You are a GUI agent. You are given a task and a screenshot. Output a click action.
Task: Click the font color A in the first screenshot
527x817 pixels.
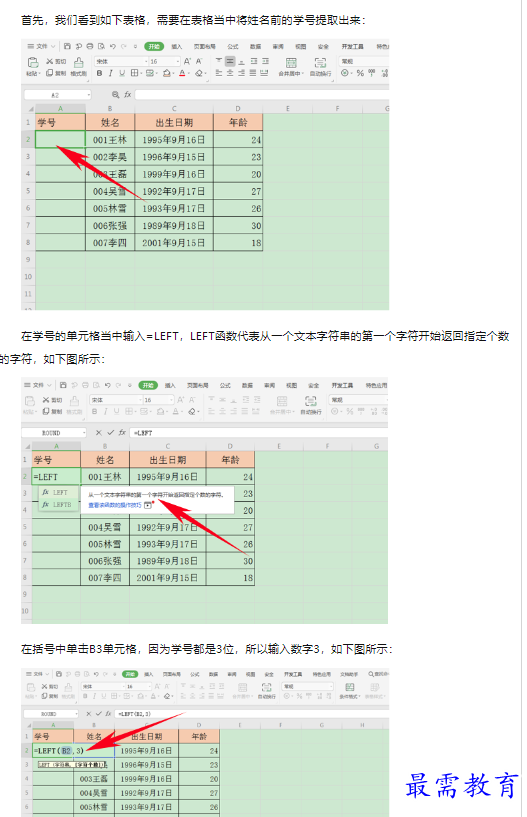tap(182, 73)
